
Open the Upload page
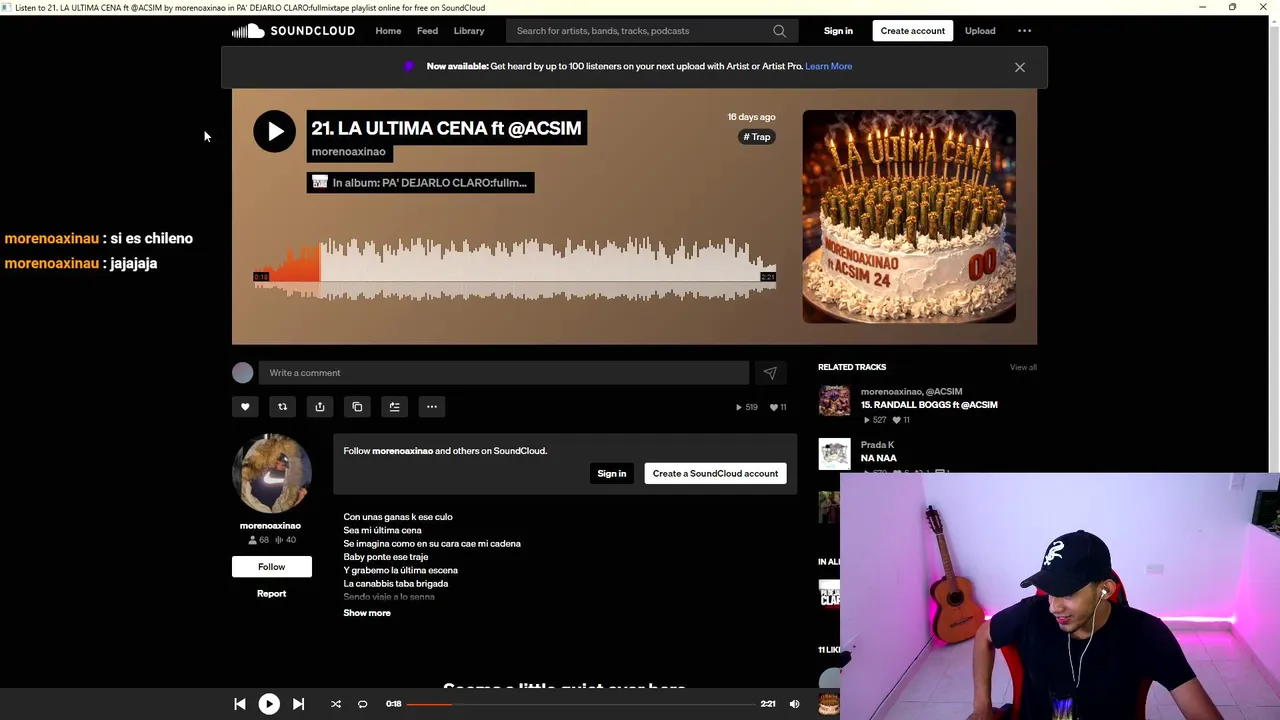tap(980, 31)
